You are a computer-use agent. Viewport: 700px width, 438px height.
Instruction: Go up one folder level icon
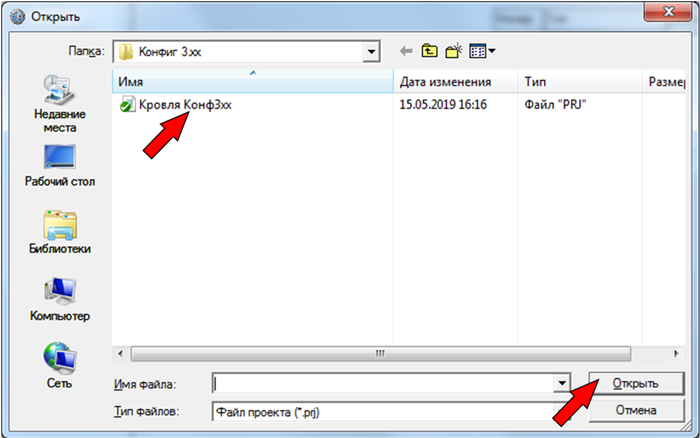pos(429,51)
